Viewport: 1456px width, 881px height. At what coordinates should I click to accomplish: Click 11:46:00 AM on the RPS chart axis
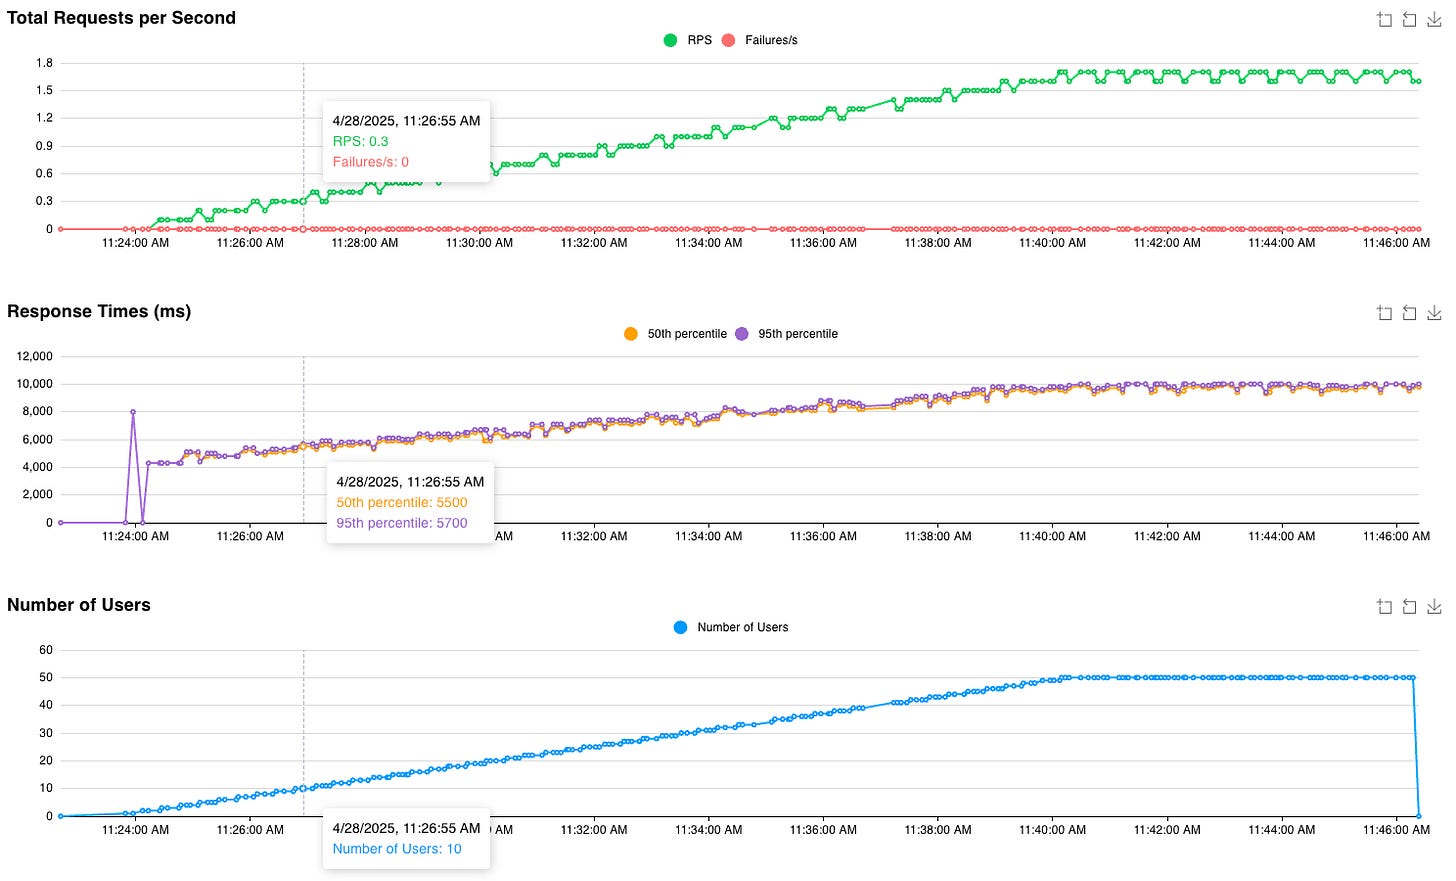pyautogui.click(x=1396, y=243)
